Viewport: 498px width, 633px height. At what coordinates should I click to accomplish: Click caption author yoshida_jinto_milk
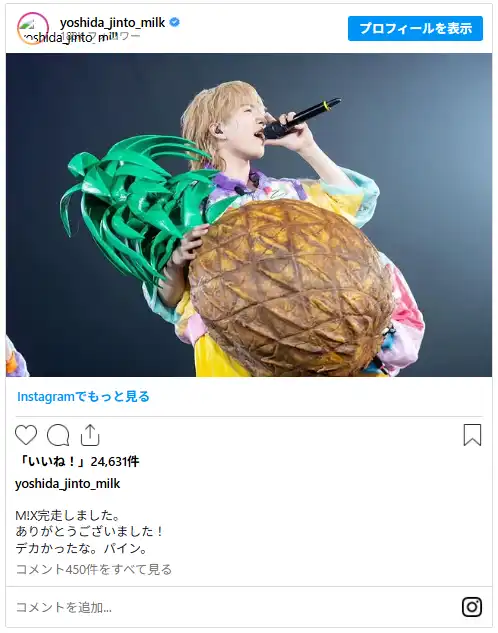68,484
